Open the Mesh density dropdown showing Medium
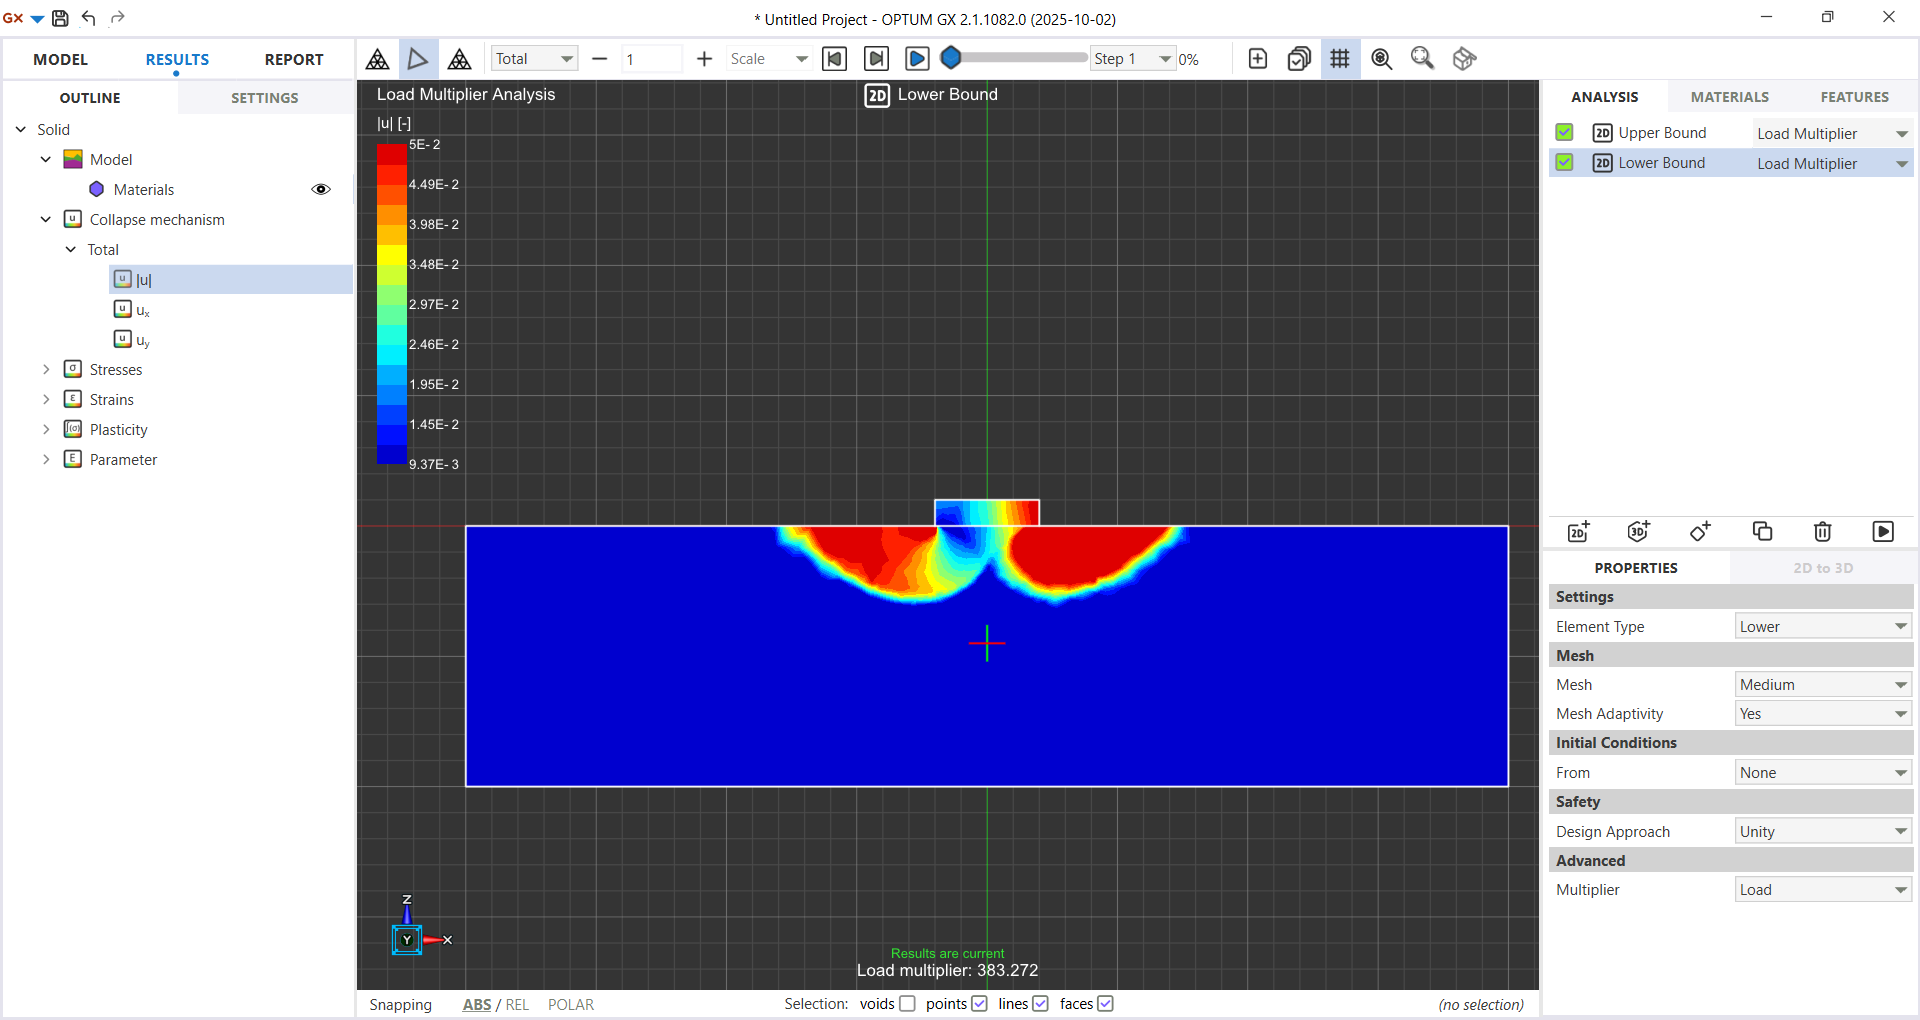Screen dimensions: 1920x1020 tap(1823, 684)
